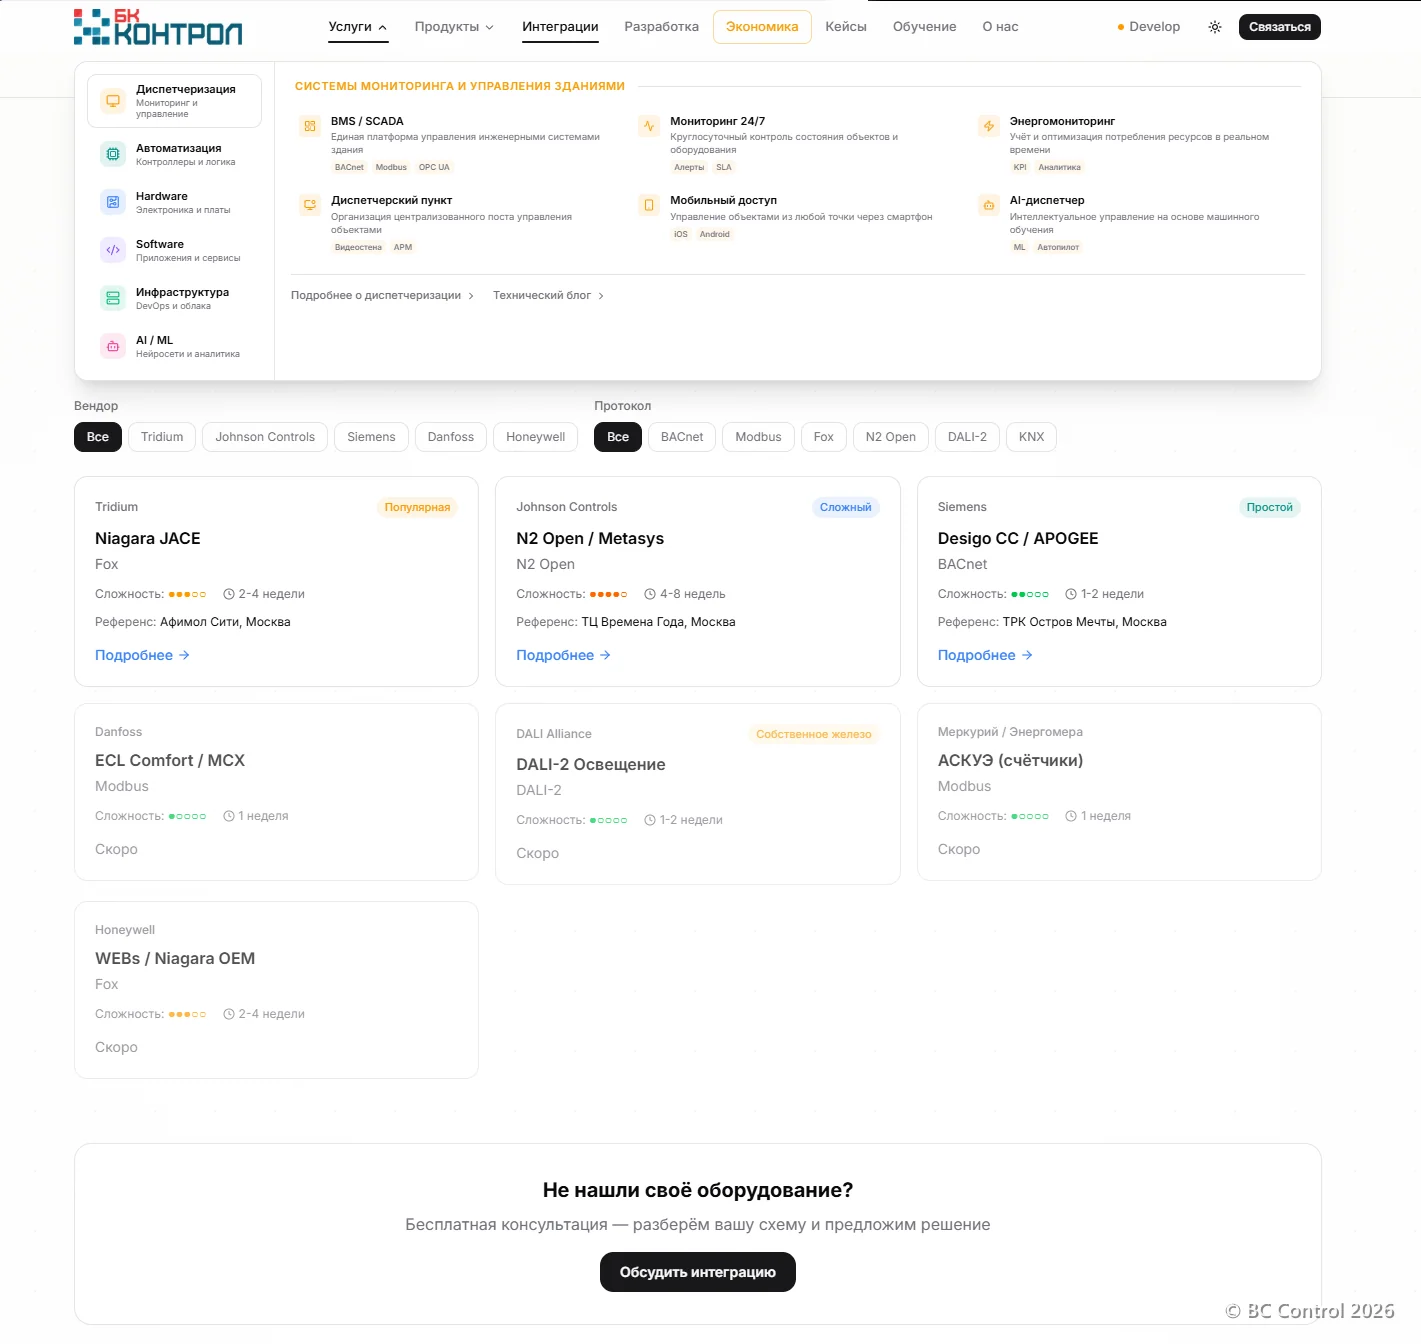Click the arrow after Desigo CC Подробнее
This screenshot has height=1344, width=1421.
pos(1027,655)
